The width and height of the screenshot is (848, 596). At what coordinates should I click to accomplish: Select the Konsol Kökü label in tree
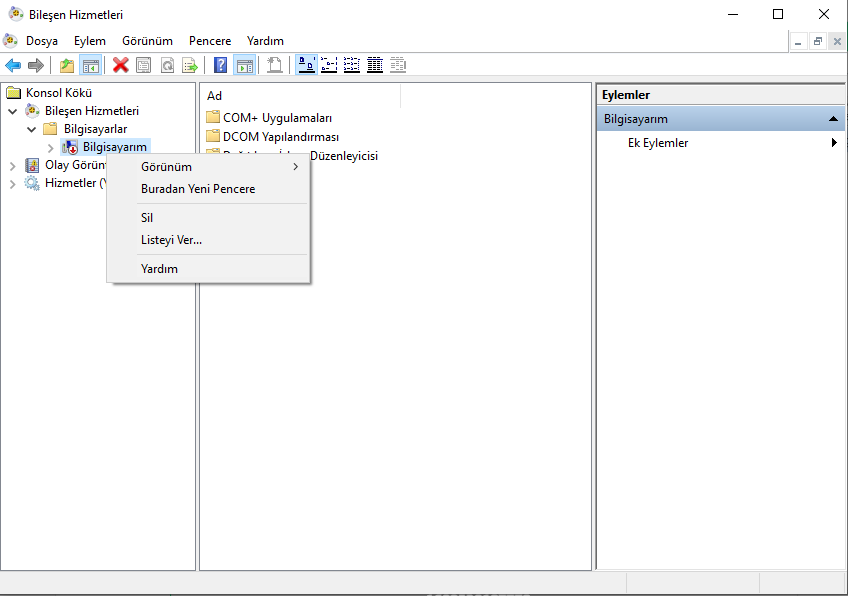tap(59, 93)
